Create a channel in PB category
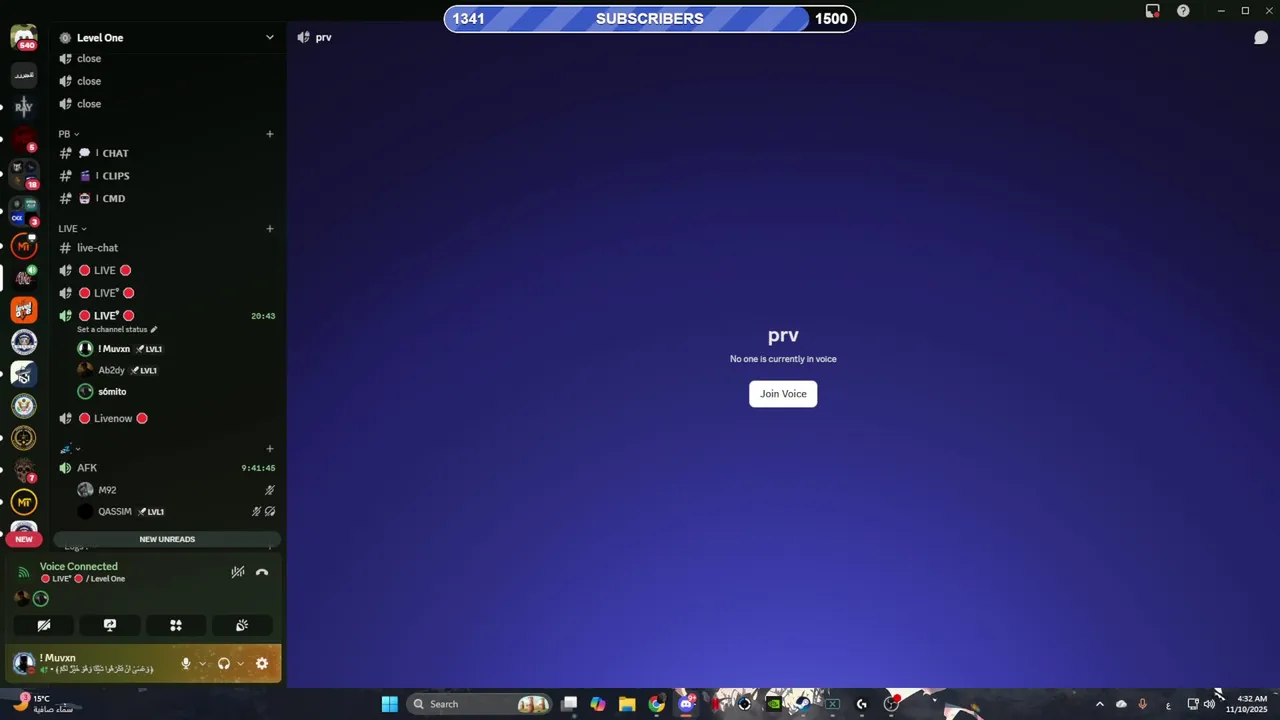The width and height of the screenshot is (1280, 720). coord(270,134)
